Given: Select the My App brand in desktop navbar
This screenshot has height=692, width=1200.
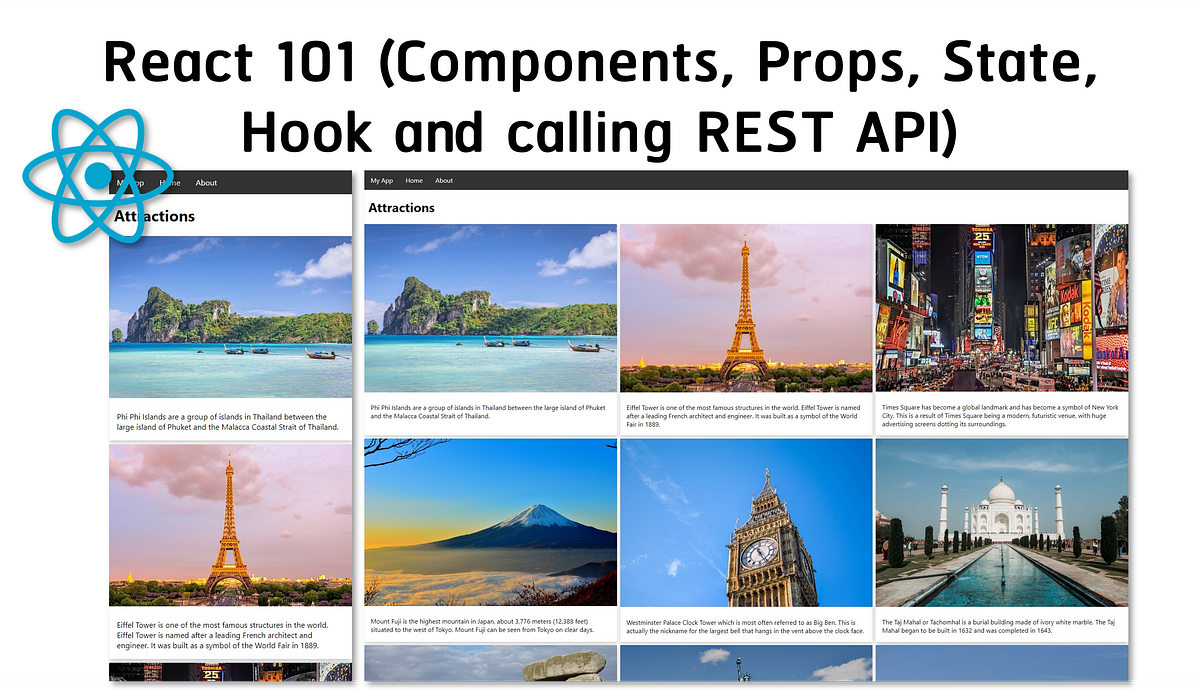Looking at the screenshot, I should (381, 180).
